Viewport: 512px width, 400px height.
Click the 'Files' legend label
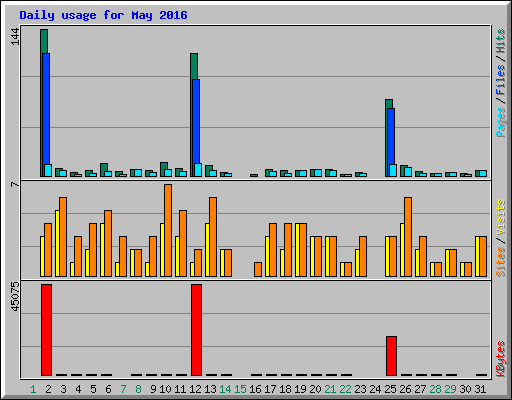[x=500, y=80]
